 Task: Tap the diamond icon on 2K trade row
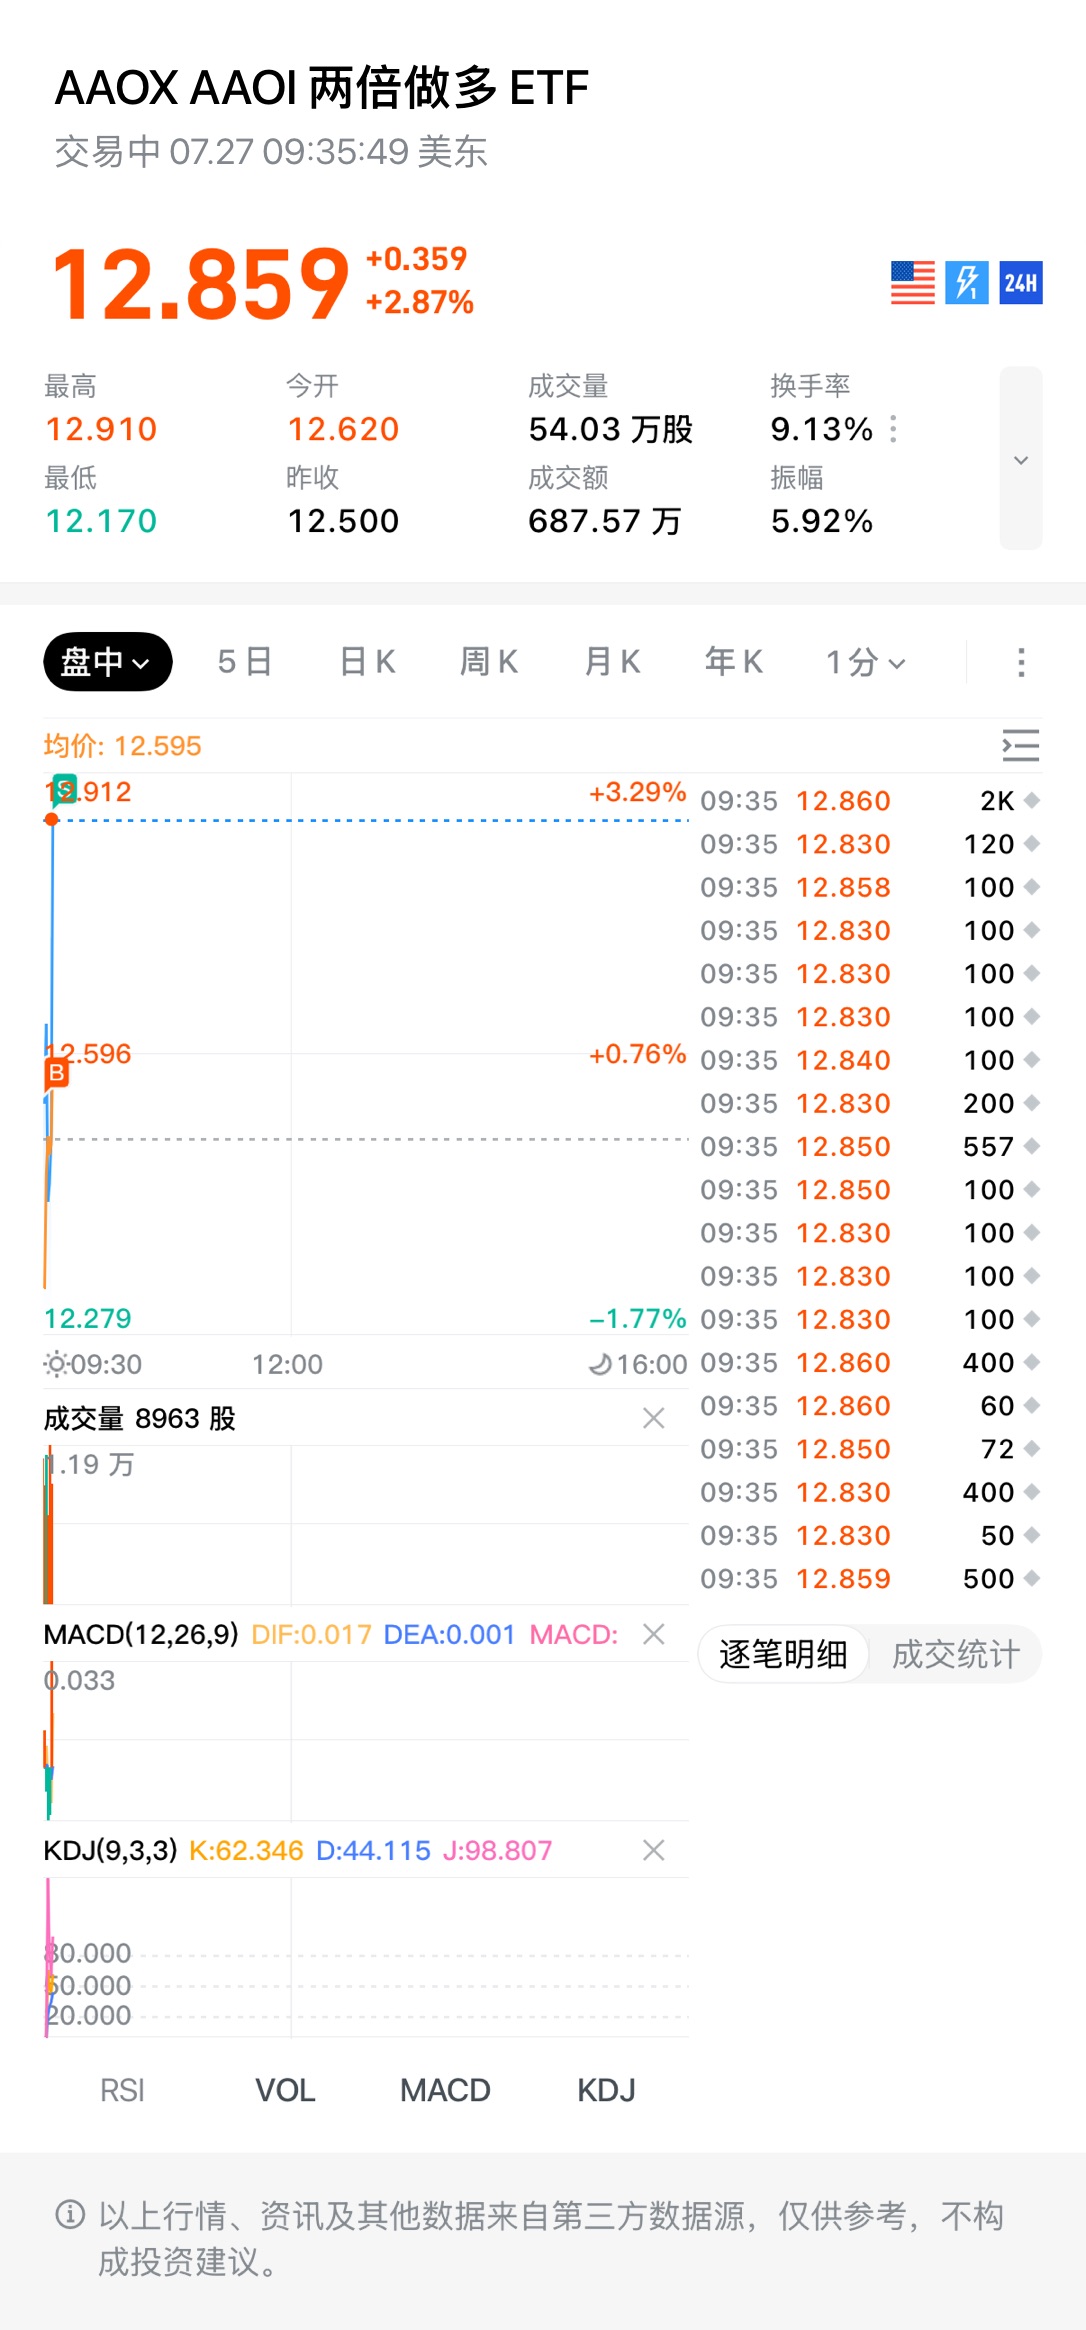(x=1032, y=800)
